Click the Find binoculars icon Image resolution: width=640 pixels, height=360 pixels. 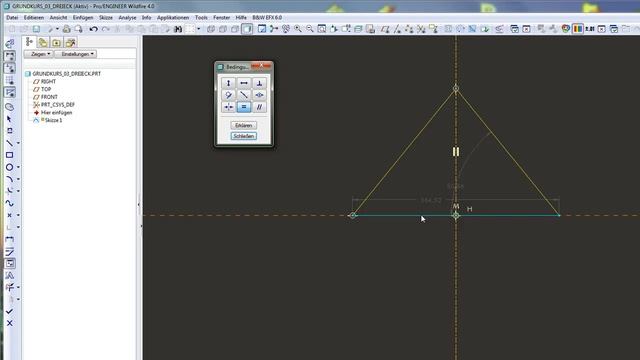178,29
